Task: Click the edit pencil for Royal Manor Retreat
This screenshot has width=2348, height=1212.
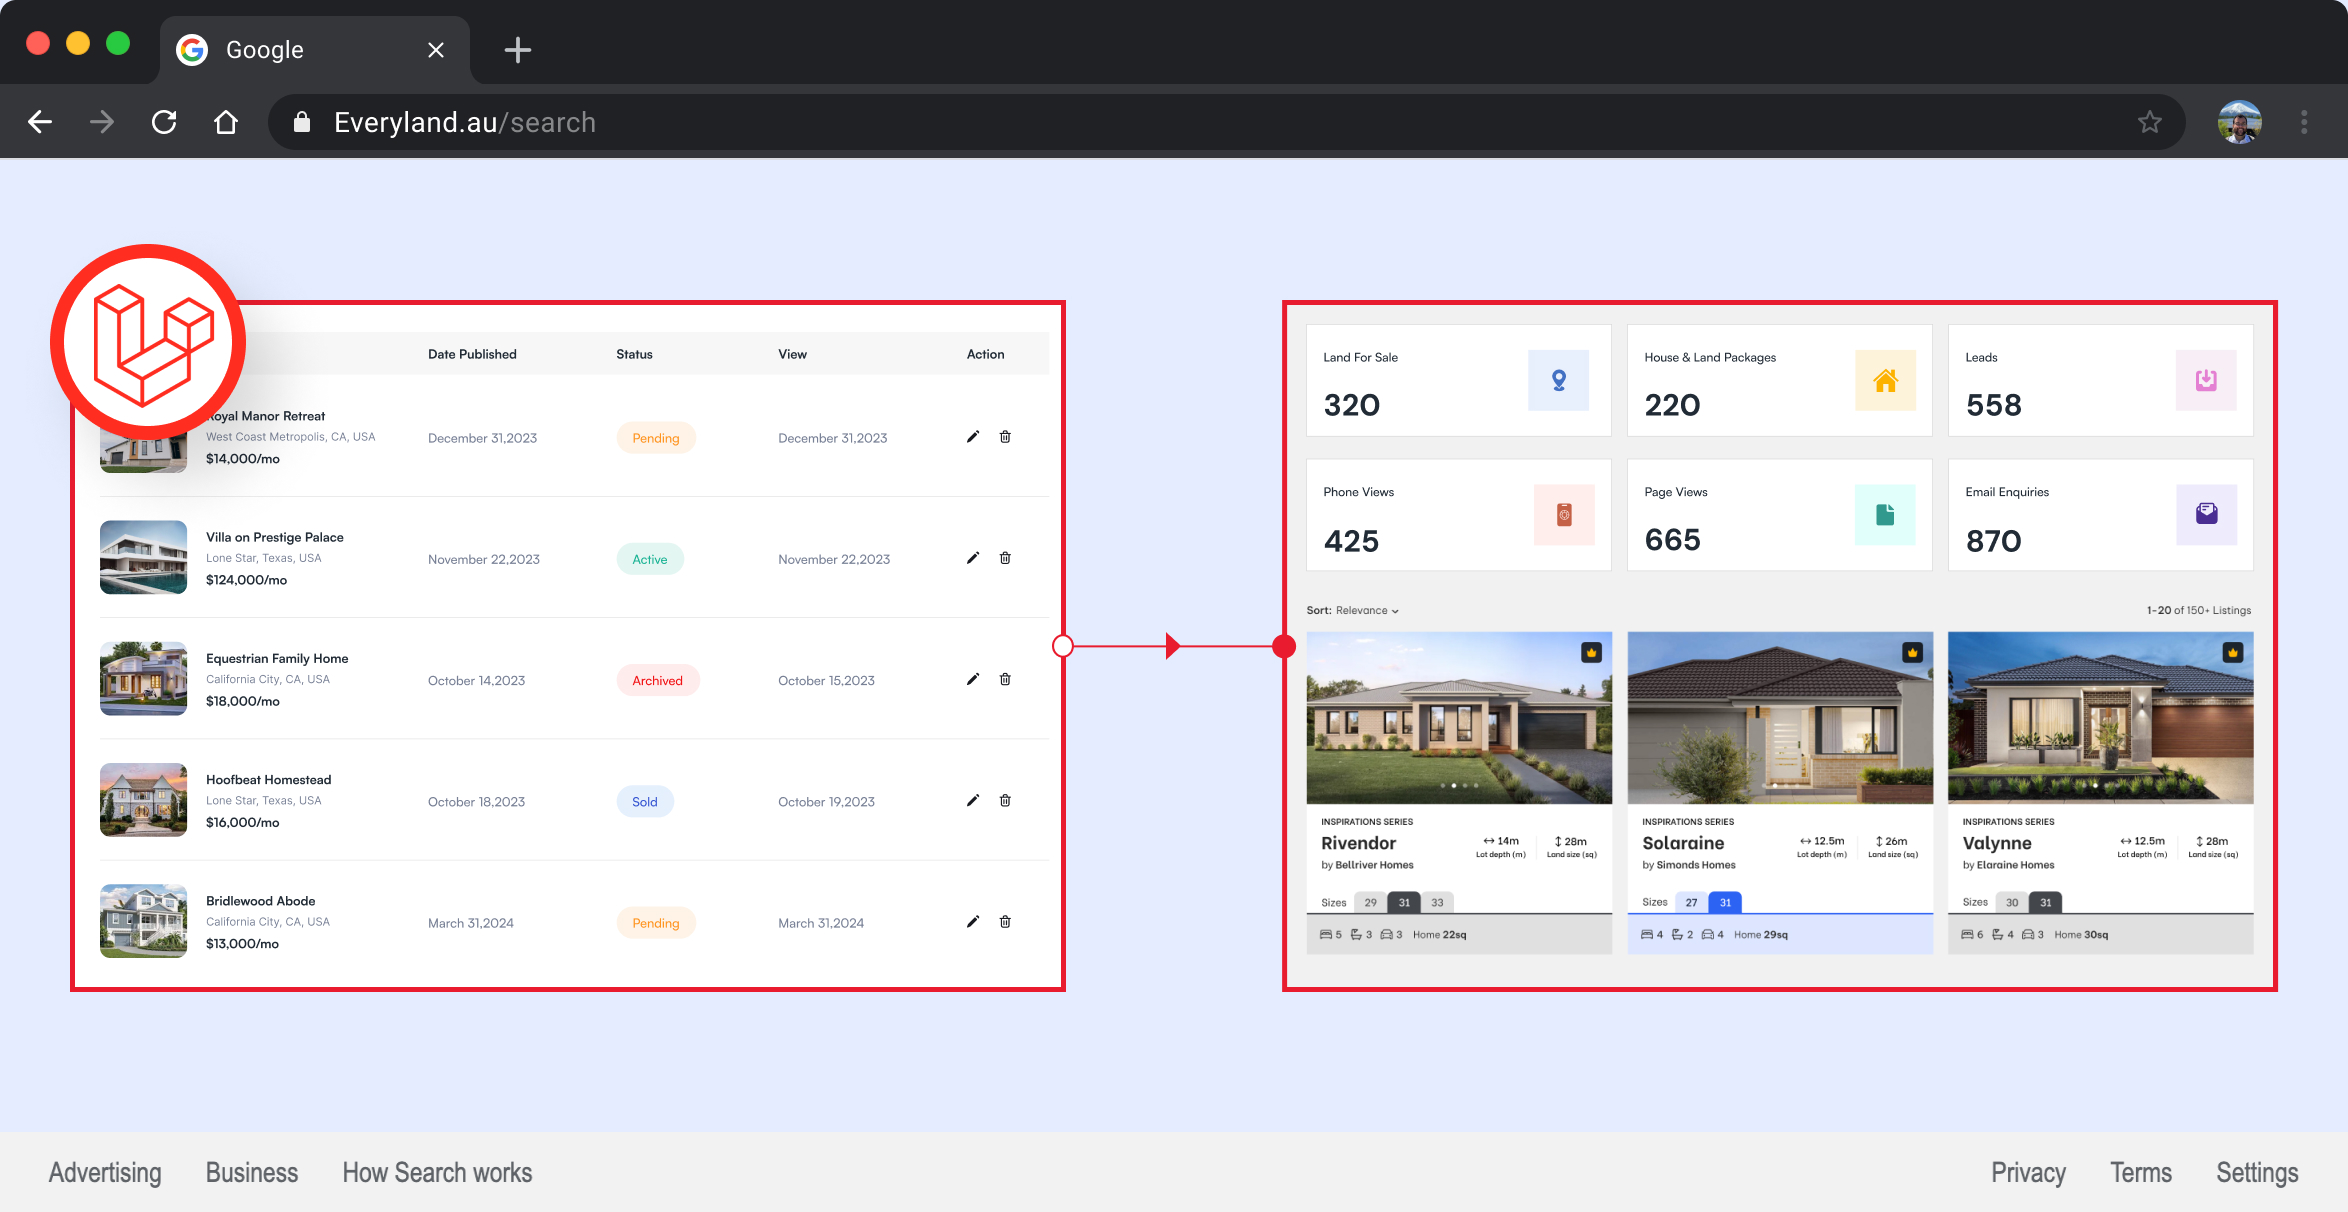Action: (x=972, y=437)
